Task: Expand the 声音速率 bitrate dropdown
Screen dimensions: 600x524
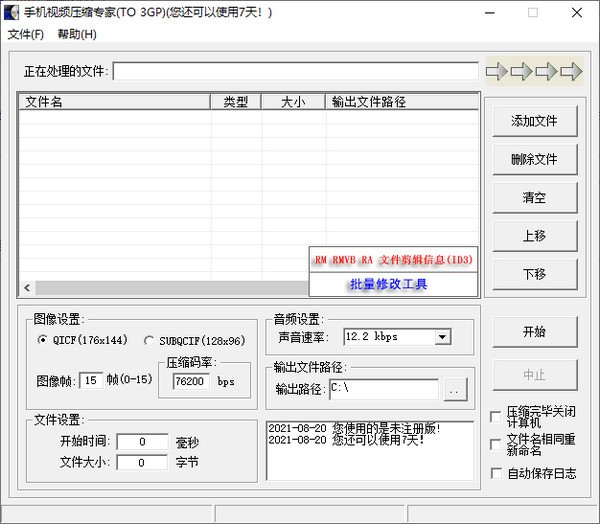Action: [442, 337]
